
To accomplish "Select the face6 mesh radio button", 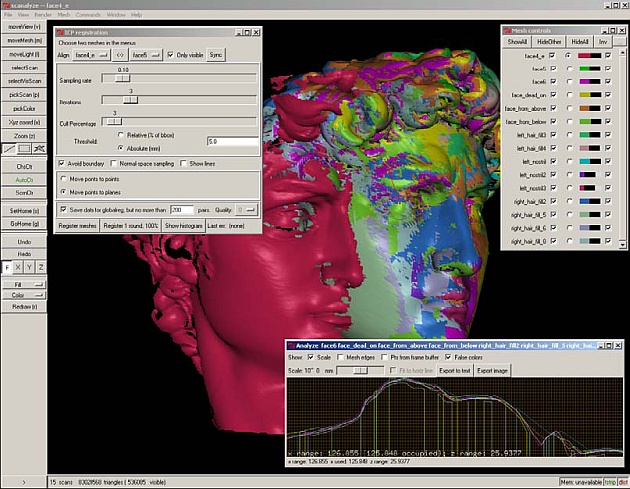I will [569, 82].
